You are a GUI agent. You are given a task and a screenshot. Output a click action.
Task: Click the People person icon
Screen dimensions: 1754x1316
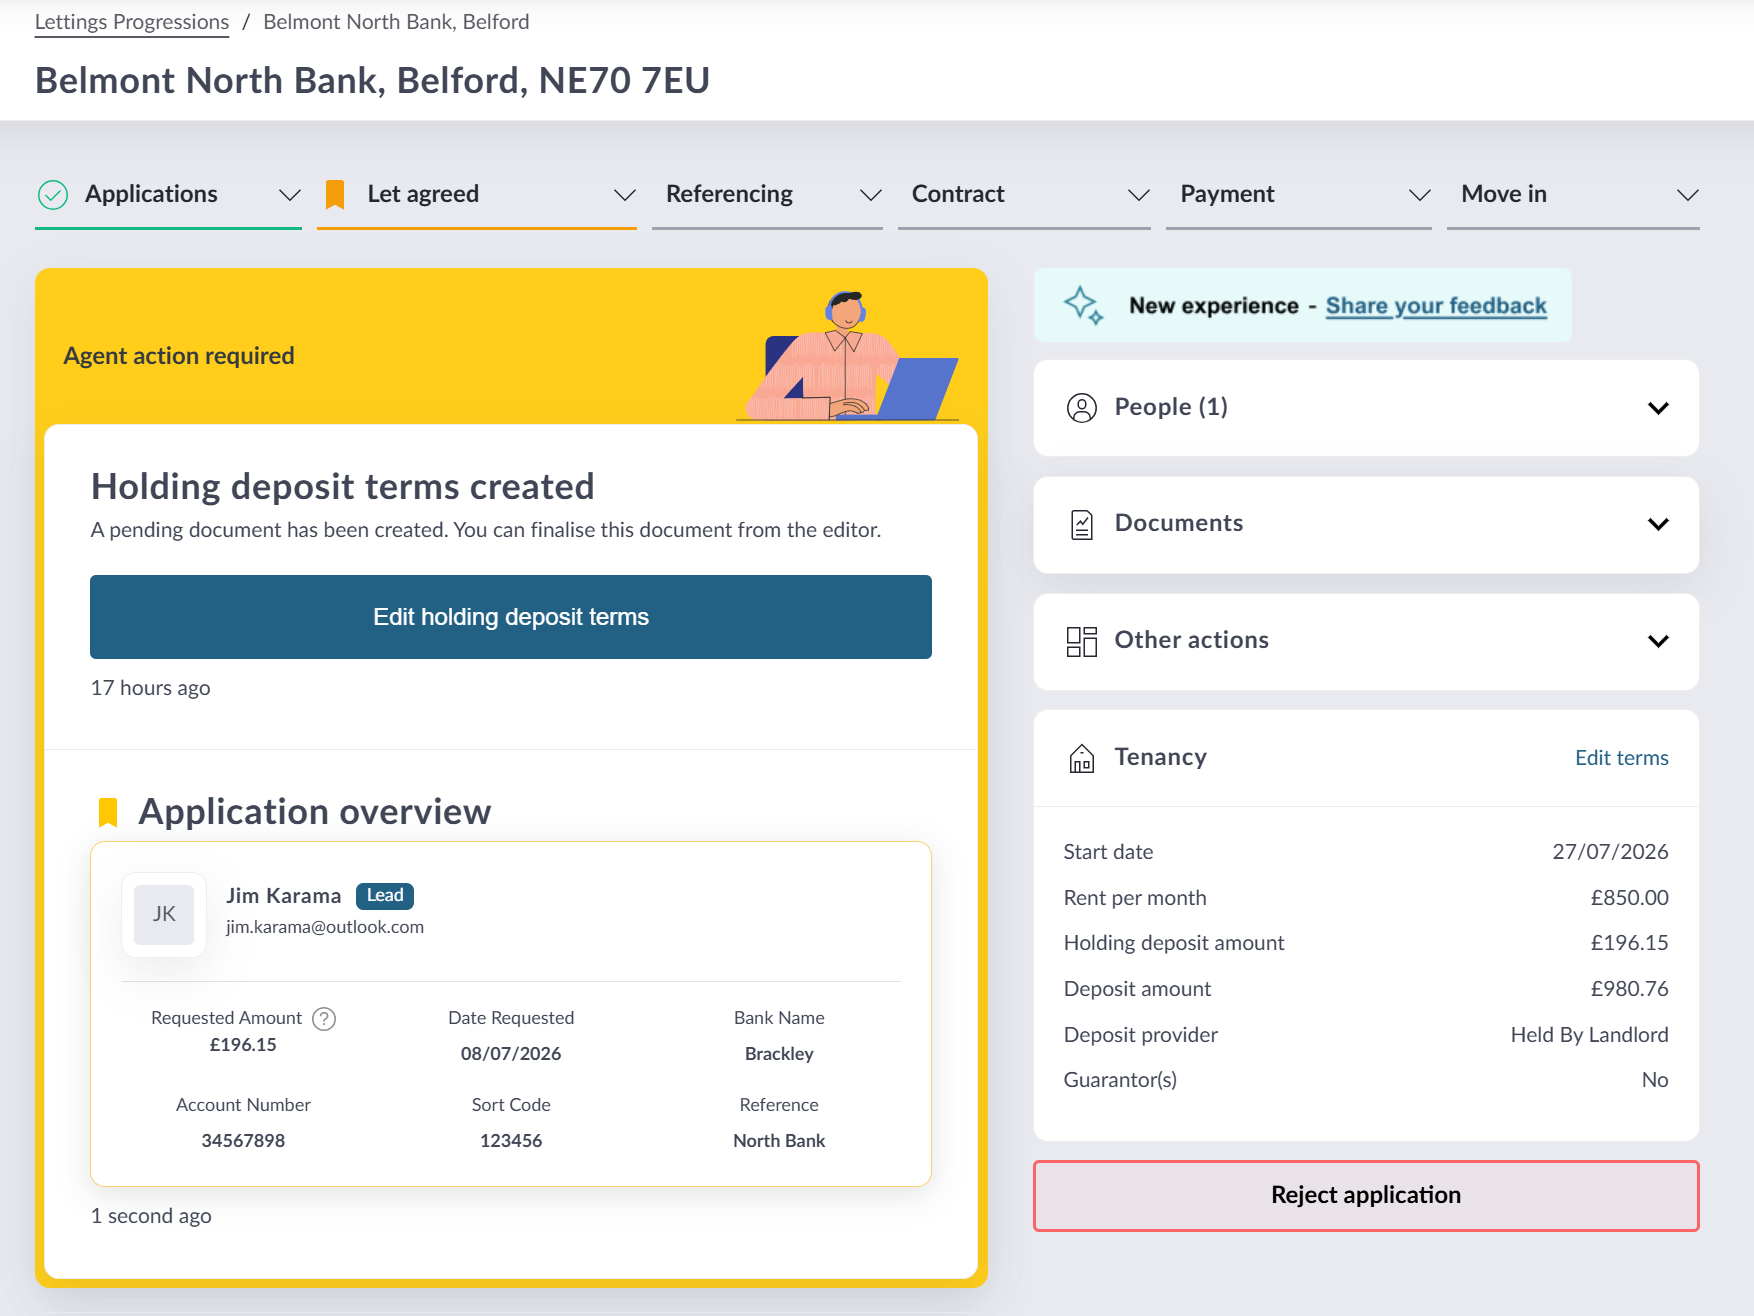[1082, 408]
